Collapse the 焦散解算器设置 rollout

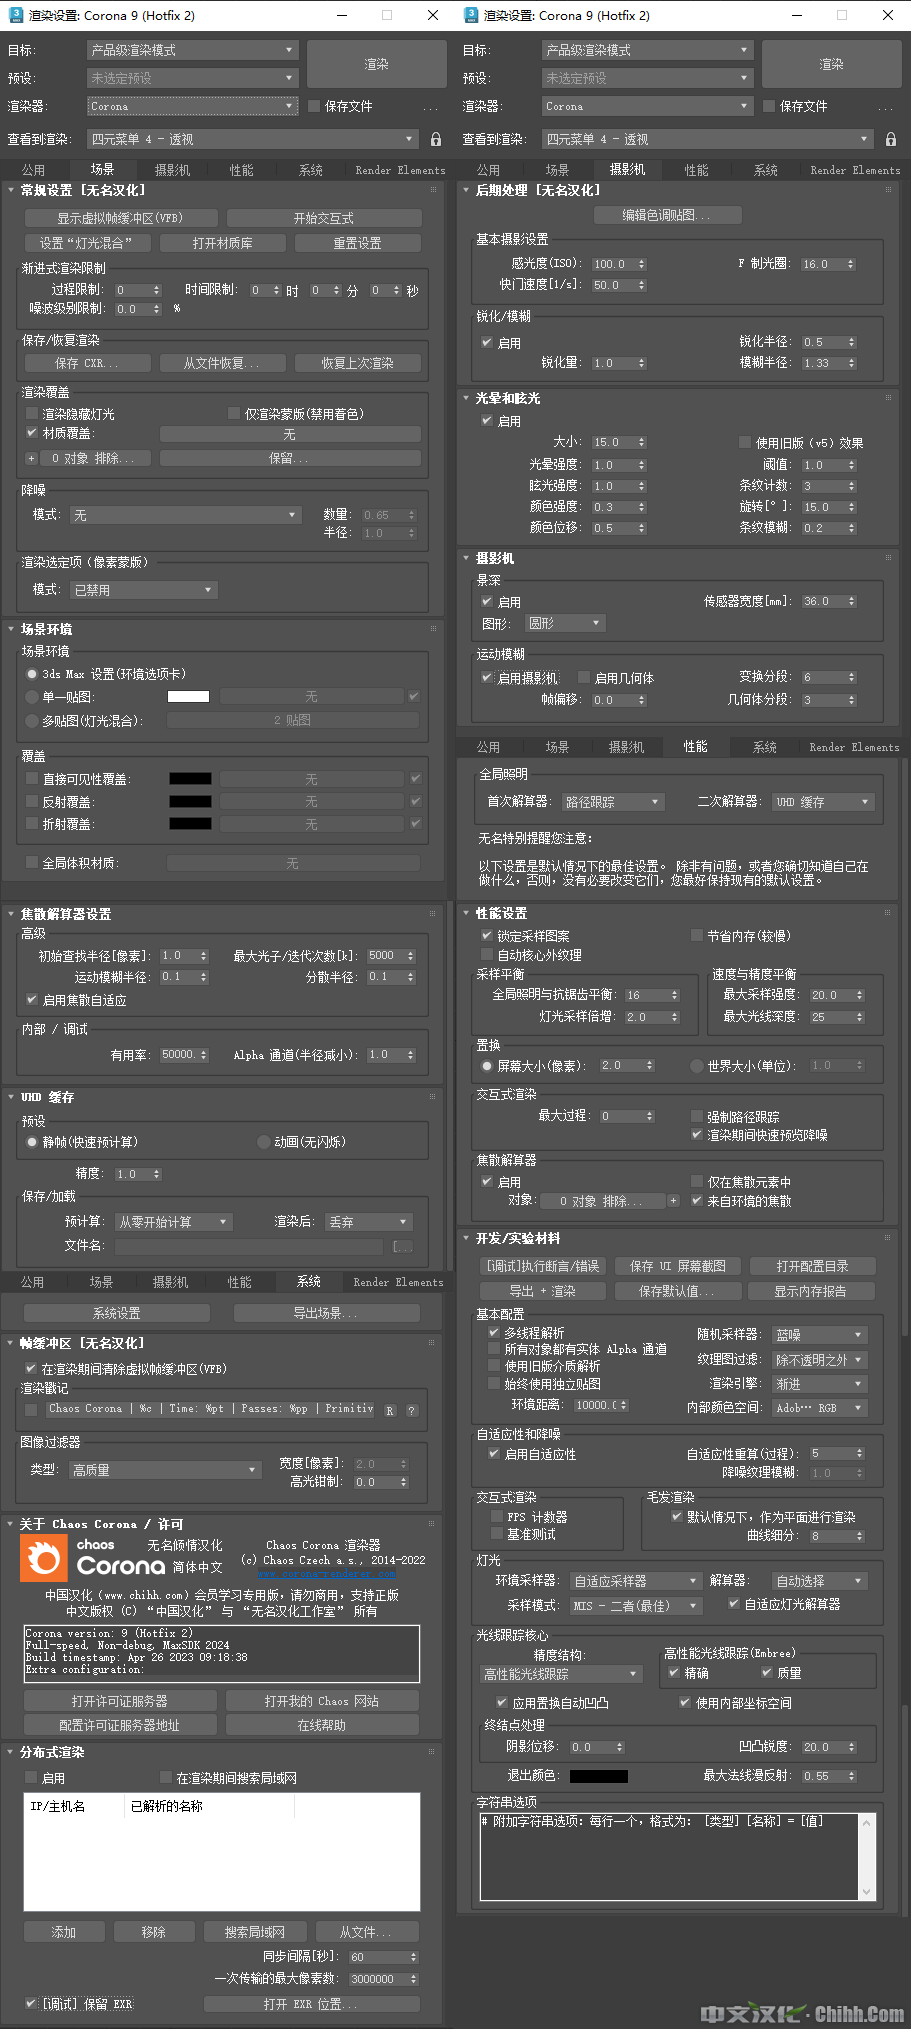12,914
